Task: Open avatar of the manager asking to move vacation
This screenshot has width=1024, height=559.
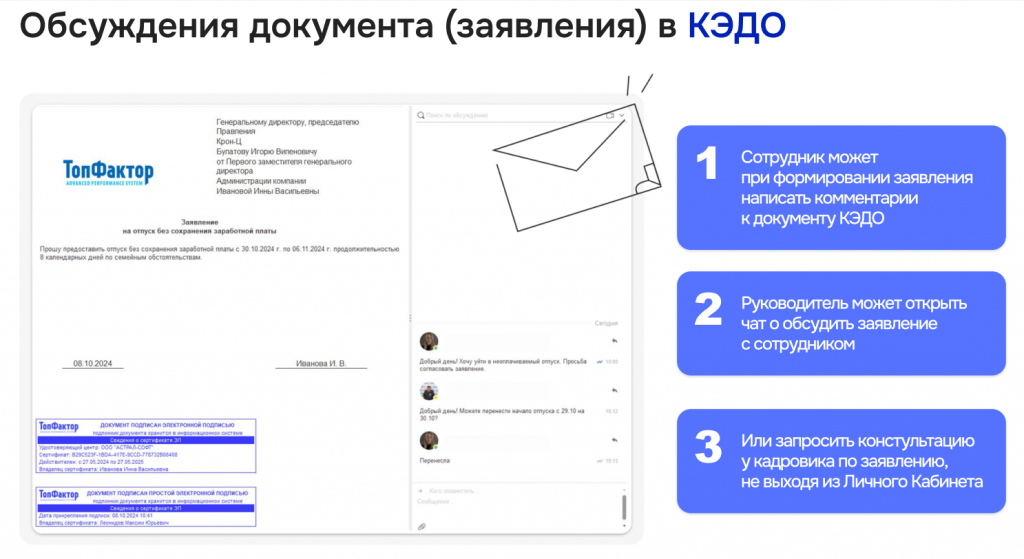Action: click(x=428, y=391)
